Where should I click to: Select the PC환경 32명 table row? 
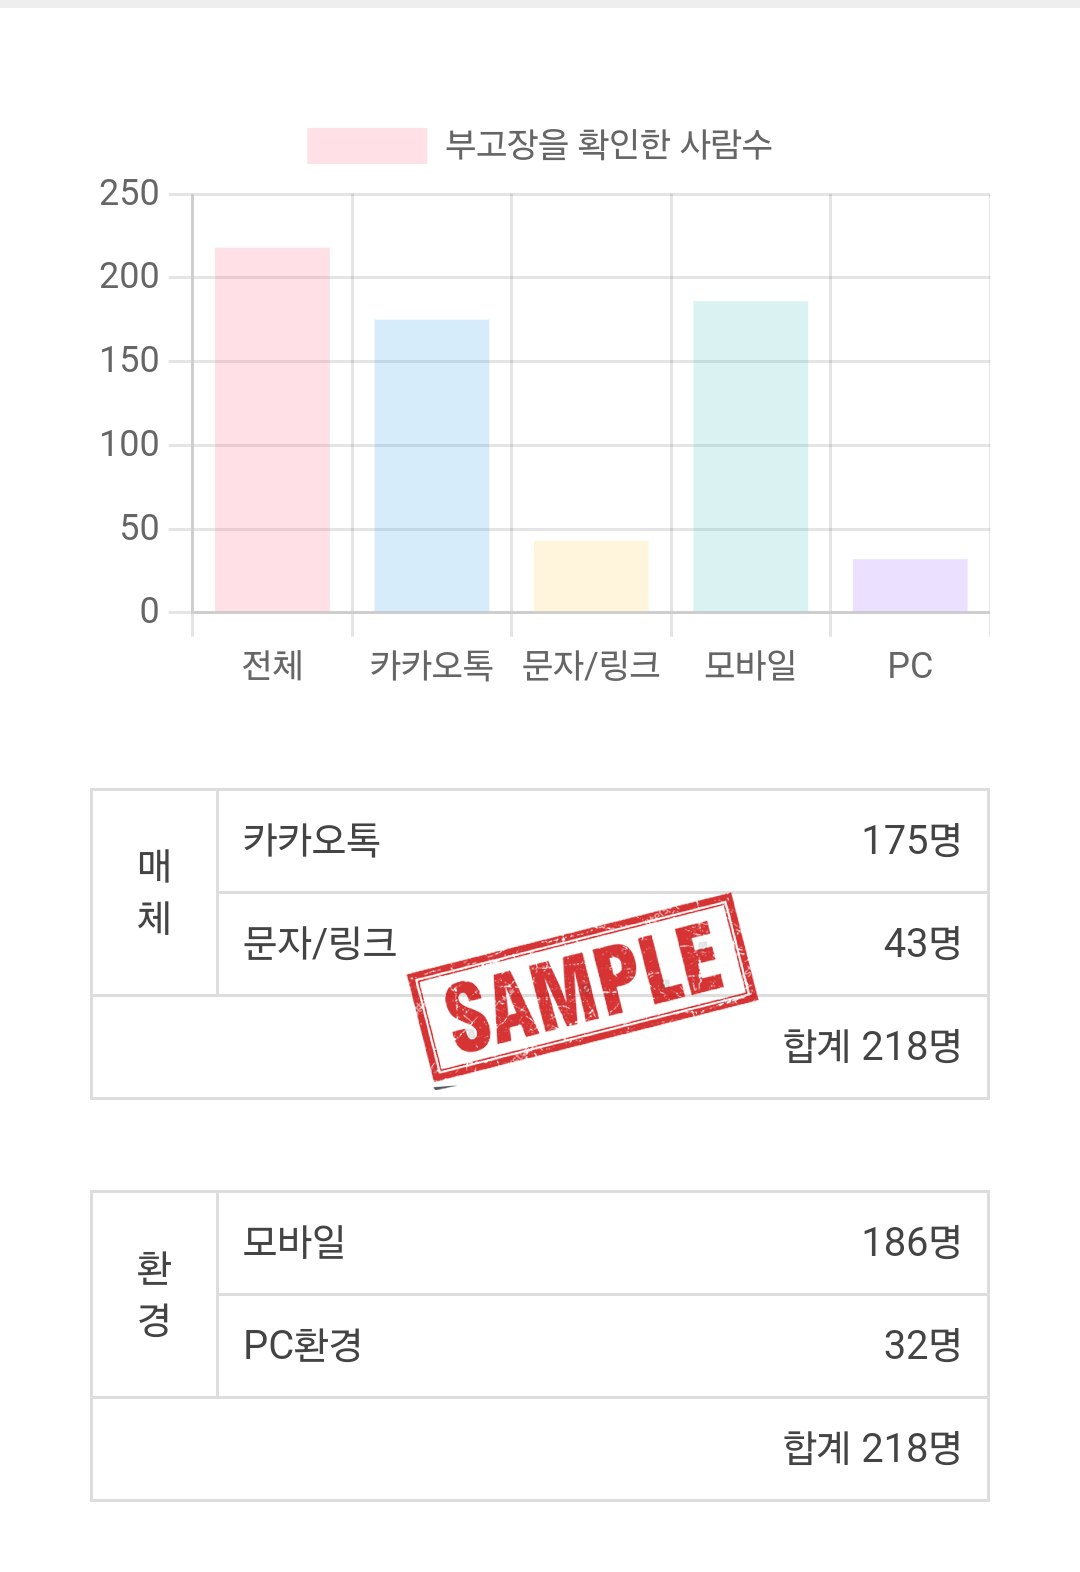point(602,1346)
